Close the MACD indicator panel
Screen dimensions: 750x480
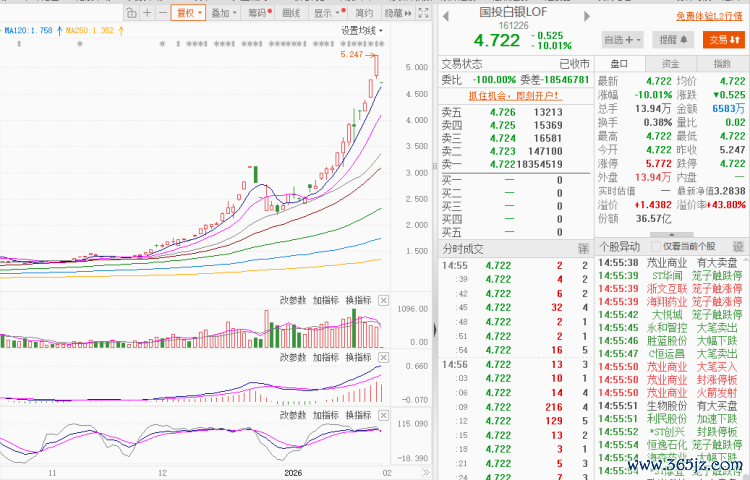click(x=383, y=358)
